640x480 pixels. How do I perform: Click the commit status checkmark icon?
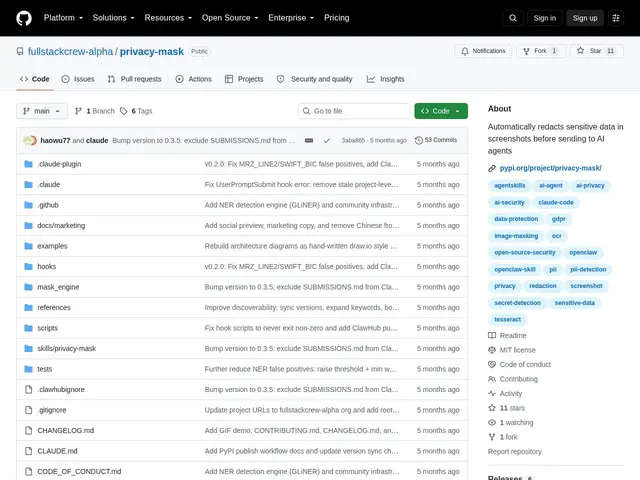327,140
